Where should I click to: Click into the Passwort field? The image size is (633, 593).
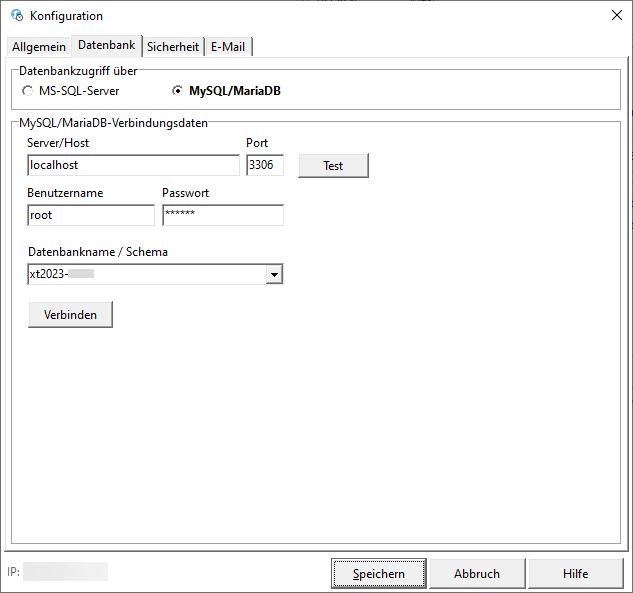[223, 215]
